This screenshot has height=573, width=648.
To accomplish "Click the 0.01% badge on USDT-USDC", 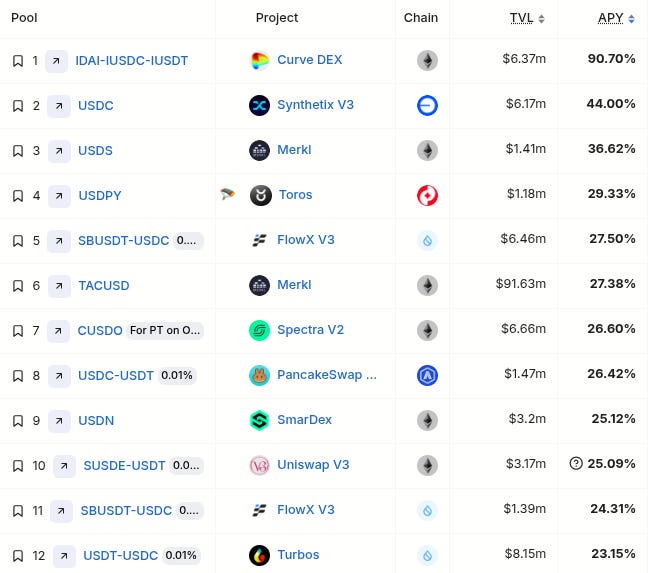I will pyautogui.click(x=181, y=556).
